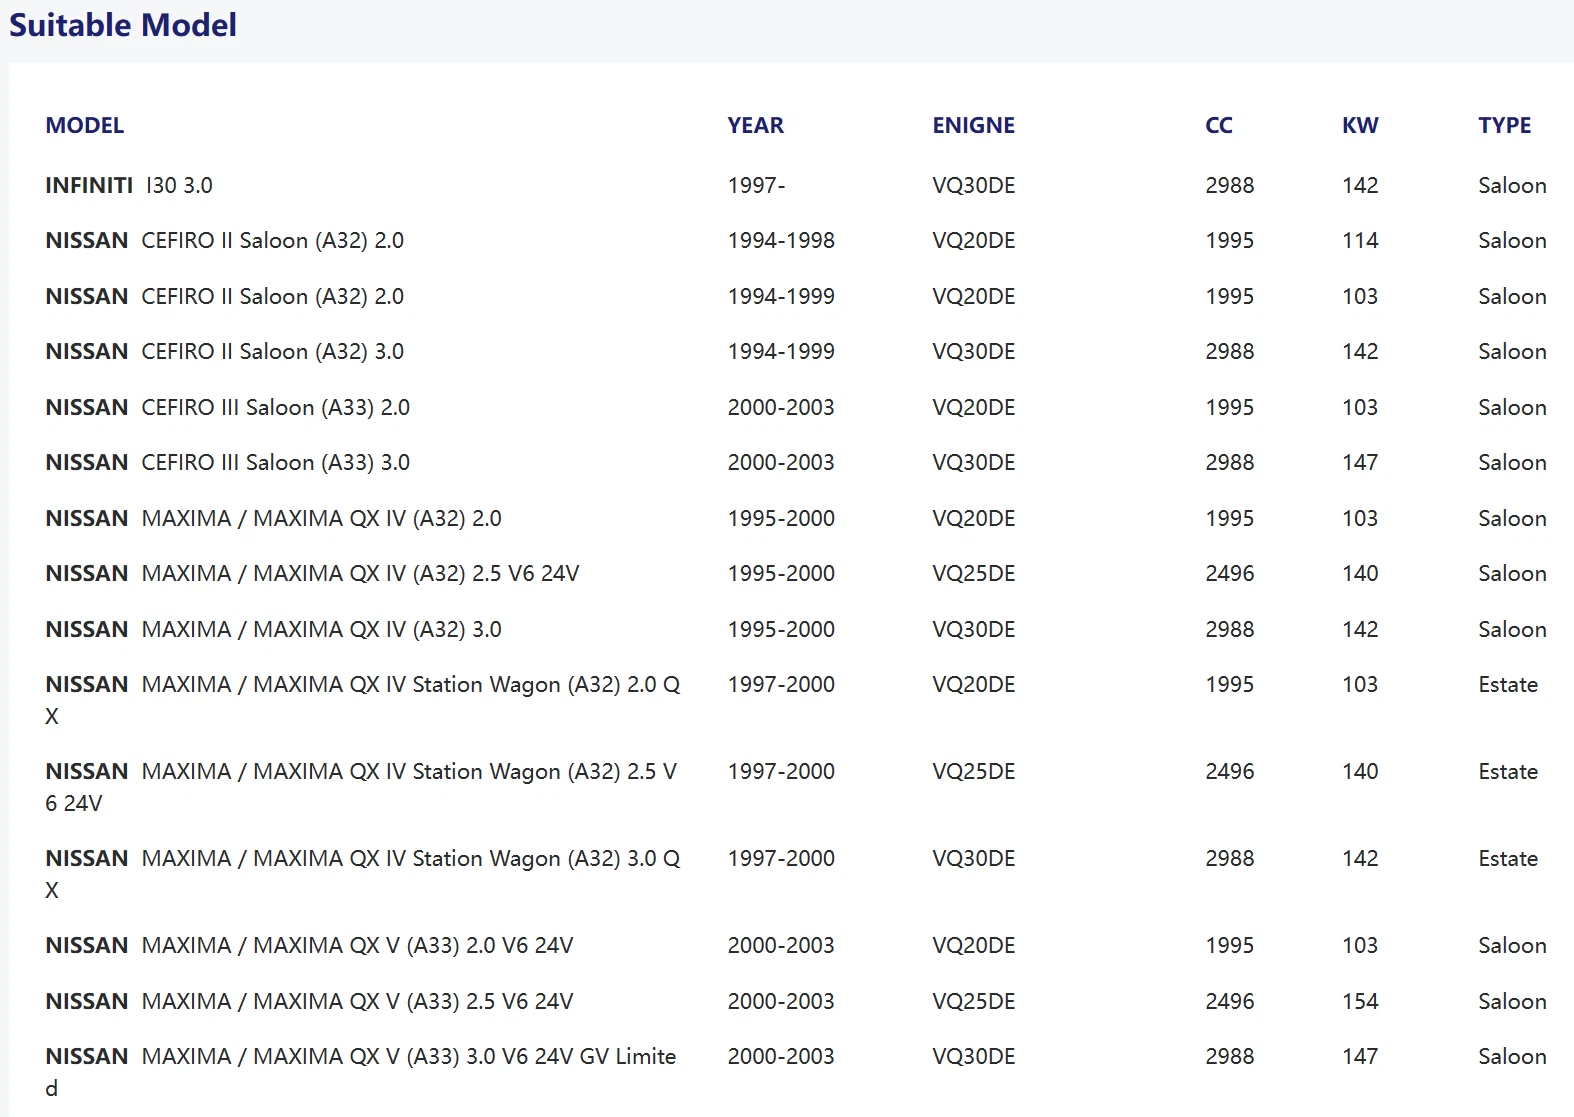Click MAXIMA QX IV Station Wagon (A32) 2.0 QX
Image resolution: width=1574 pixels, height=1117 pixels.
tap(363, 700)
